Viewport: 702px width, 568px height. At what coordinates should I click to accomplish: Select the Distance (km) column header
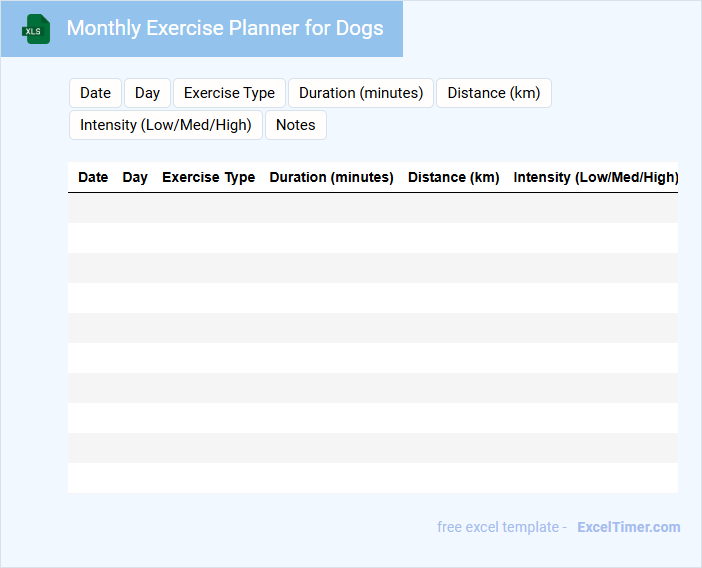pos(453,177)
